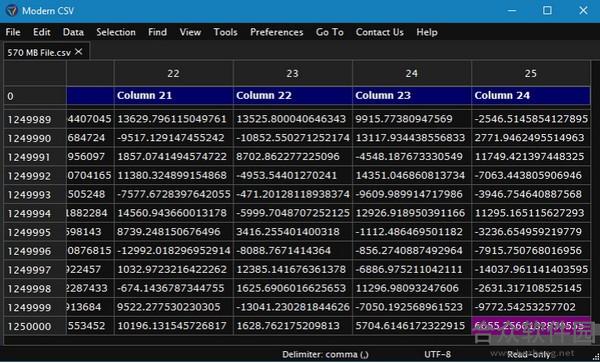Click the Column 21 header cell

coord(173,96)
